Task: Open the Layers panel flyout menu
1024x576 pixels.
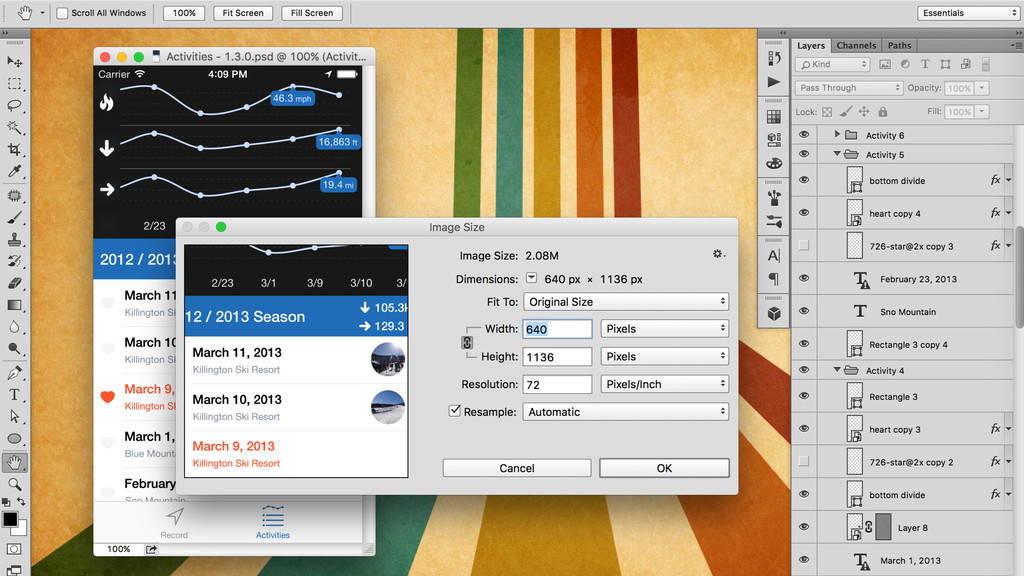Action: click(1016, 46)
